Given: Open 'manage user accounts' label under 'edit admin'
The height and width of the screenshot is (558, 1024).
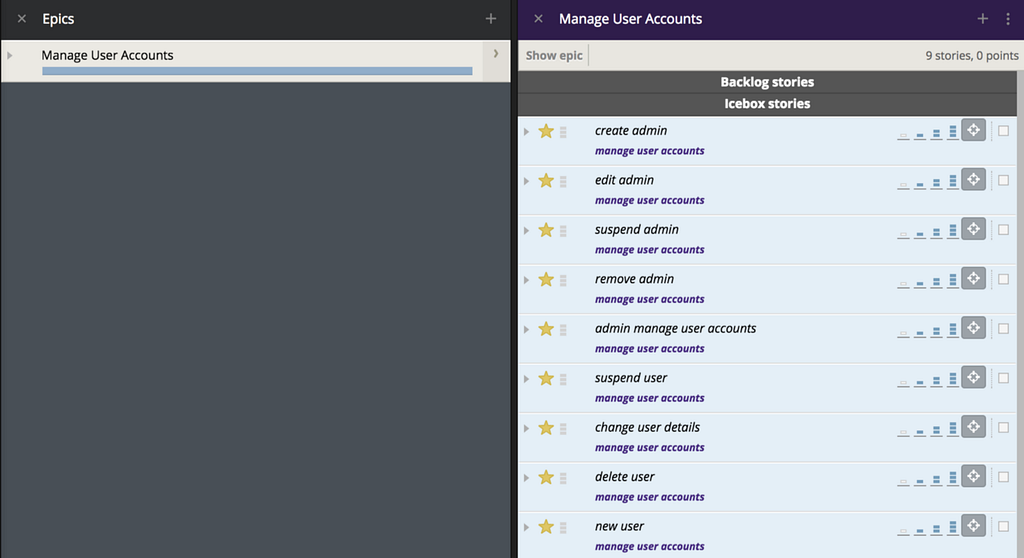Looking at the screenshot, I should [649, 200].
